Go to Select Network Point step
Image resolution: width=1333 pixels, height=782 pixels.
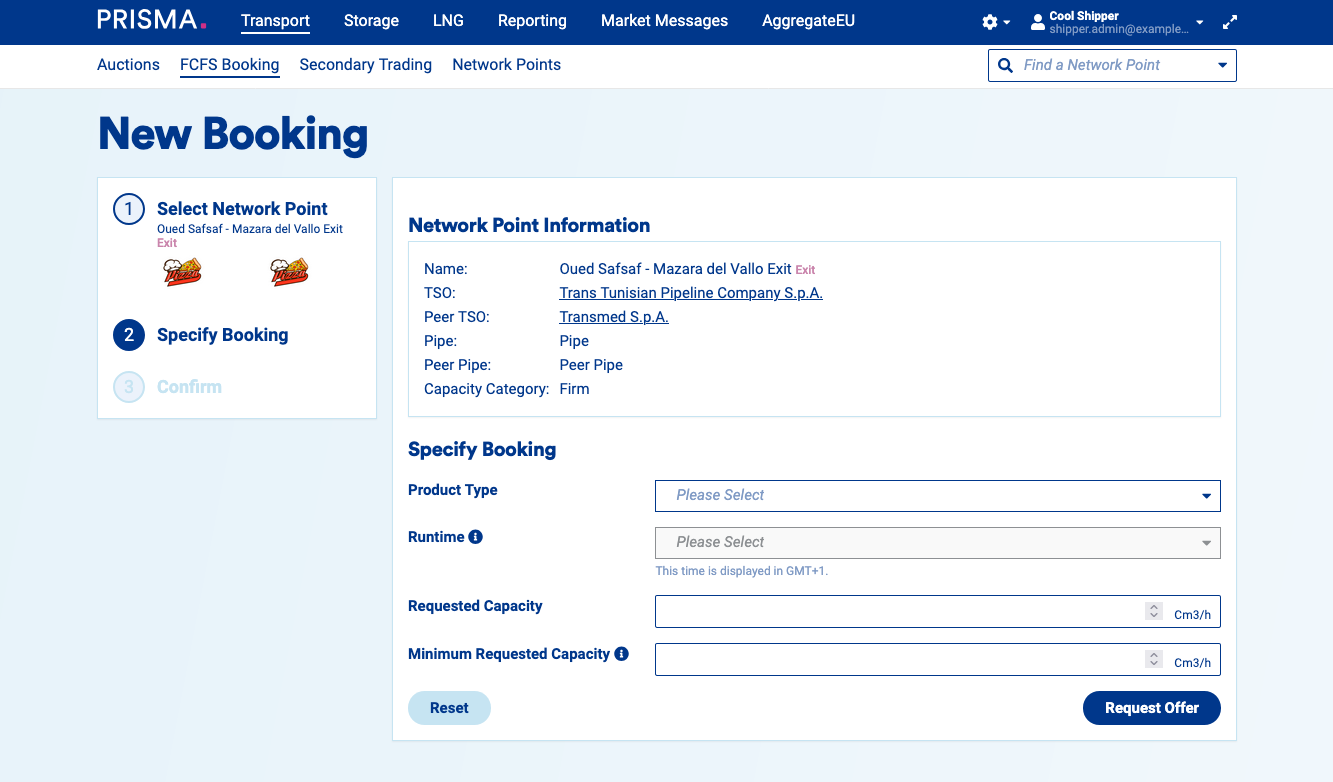[242, 209]
